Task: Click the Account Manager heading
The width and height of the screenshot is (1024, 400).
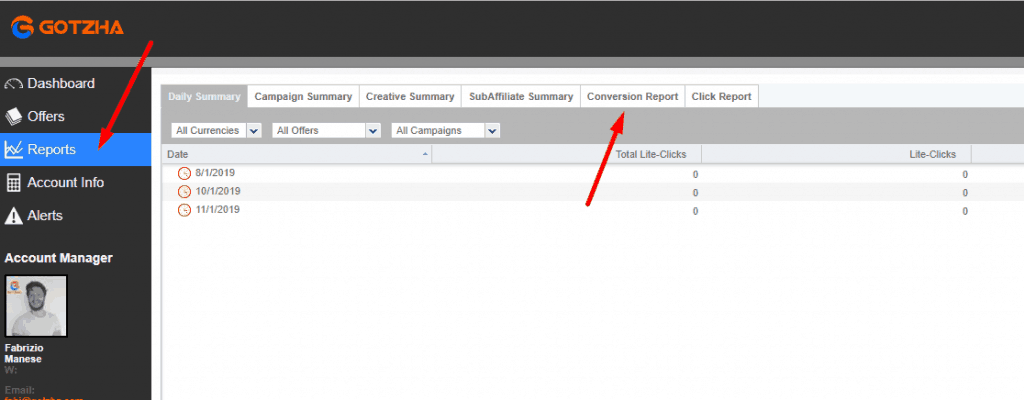Action: click(59, 258)
